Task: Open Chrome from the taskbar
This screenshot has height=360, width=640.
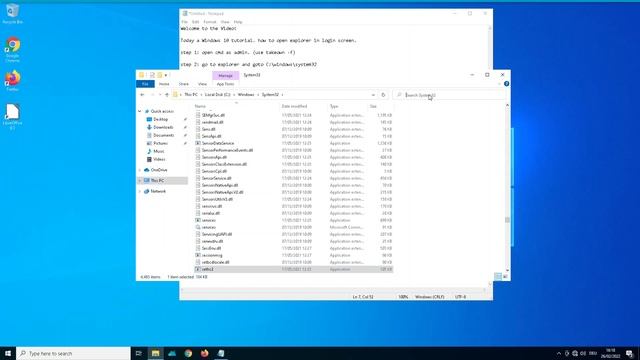Action: coord(188,353)
